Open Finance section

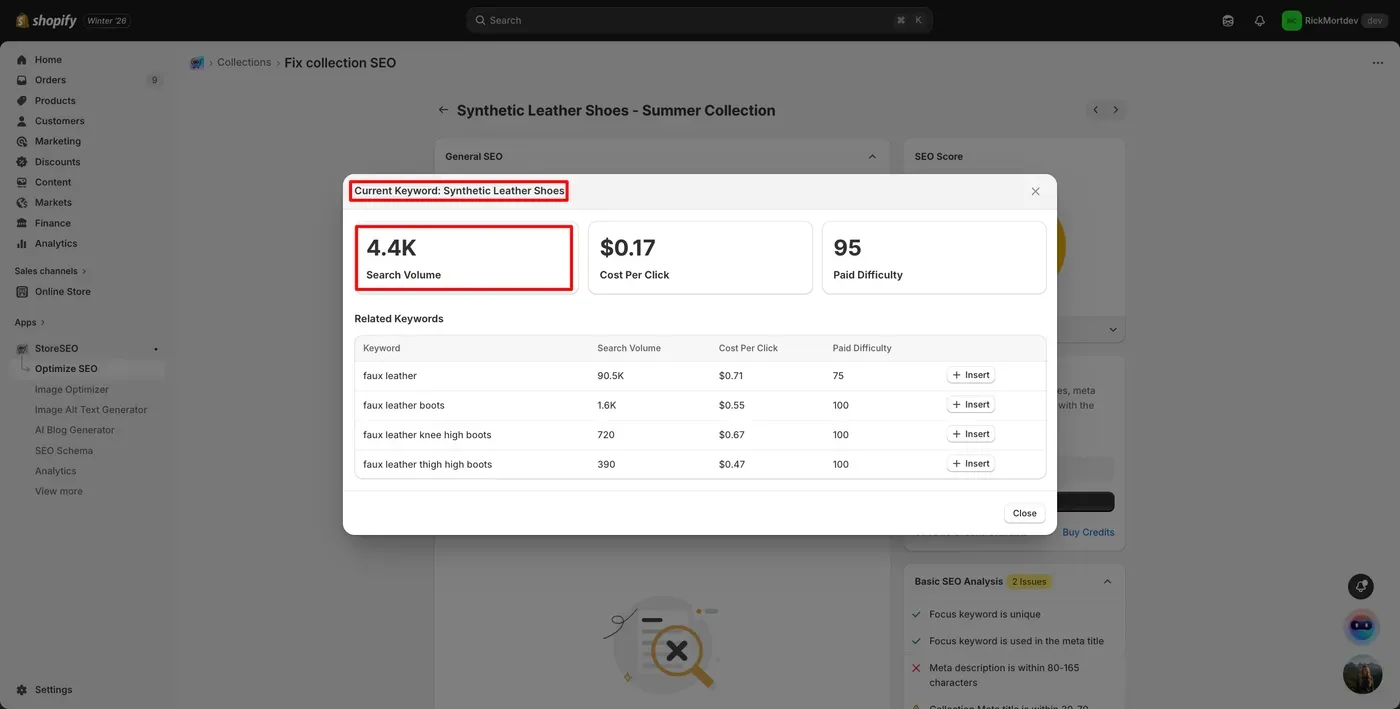point(52,223)
